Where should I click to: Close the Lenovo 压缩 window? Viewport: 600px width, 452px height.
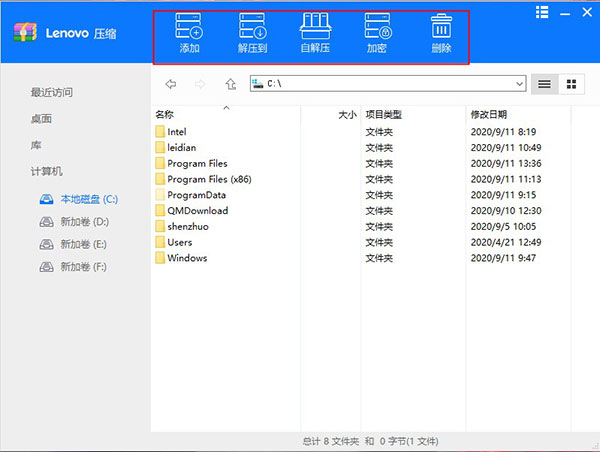(x=587, y=12)
